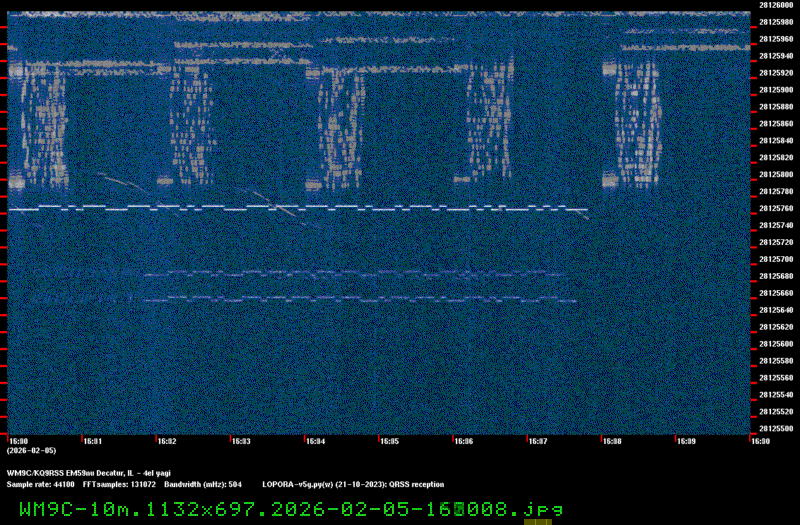Select the 16:06 time marker
800x525 pixels.
click(x=463, y=441)
